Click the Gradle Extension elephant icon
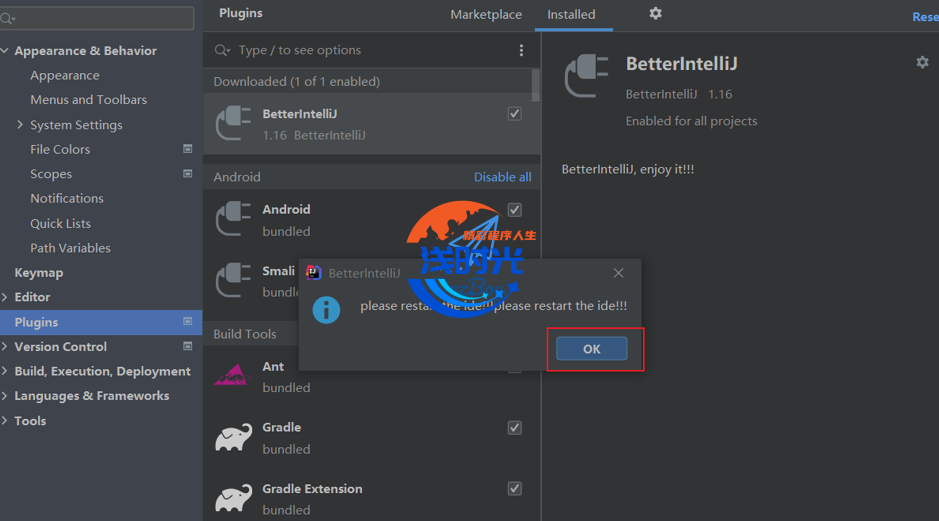The width and height of the screenshot is (939, 521). point(233,498)
